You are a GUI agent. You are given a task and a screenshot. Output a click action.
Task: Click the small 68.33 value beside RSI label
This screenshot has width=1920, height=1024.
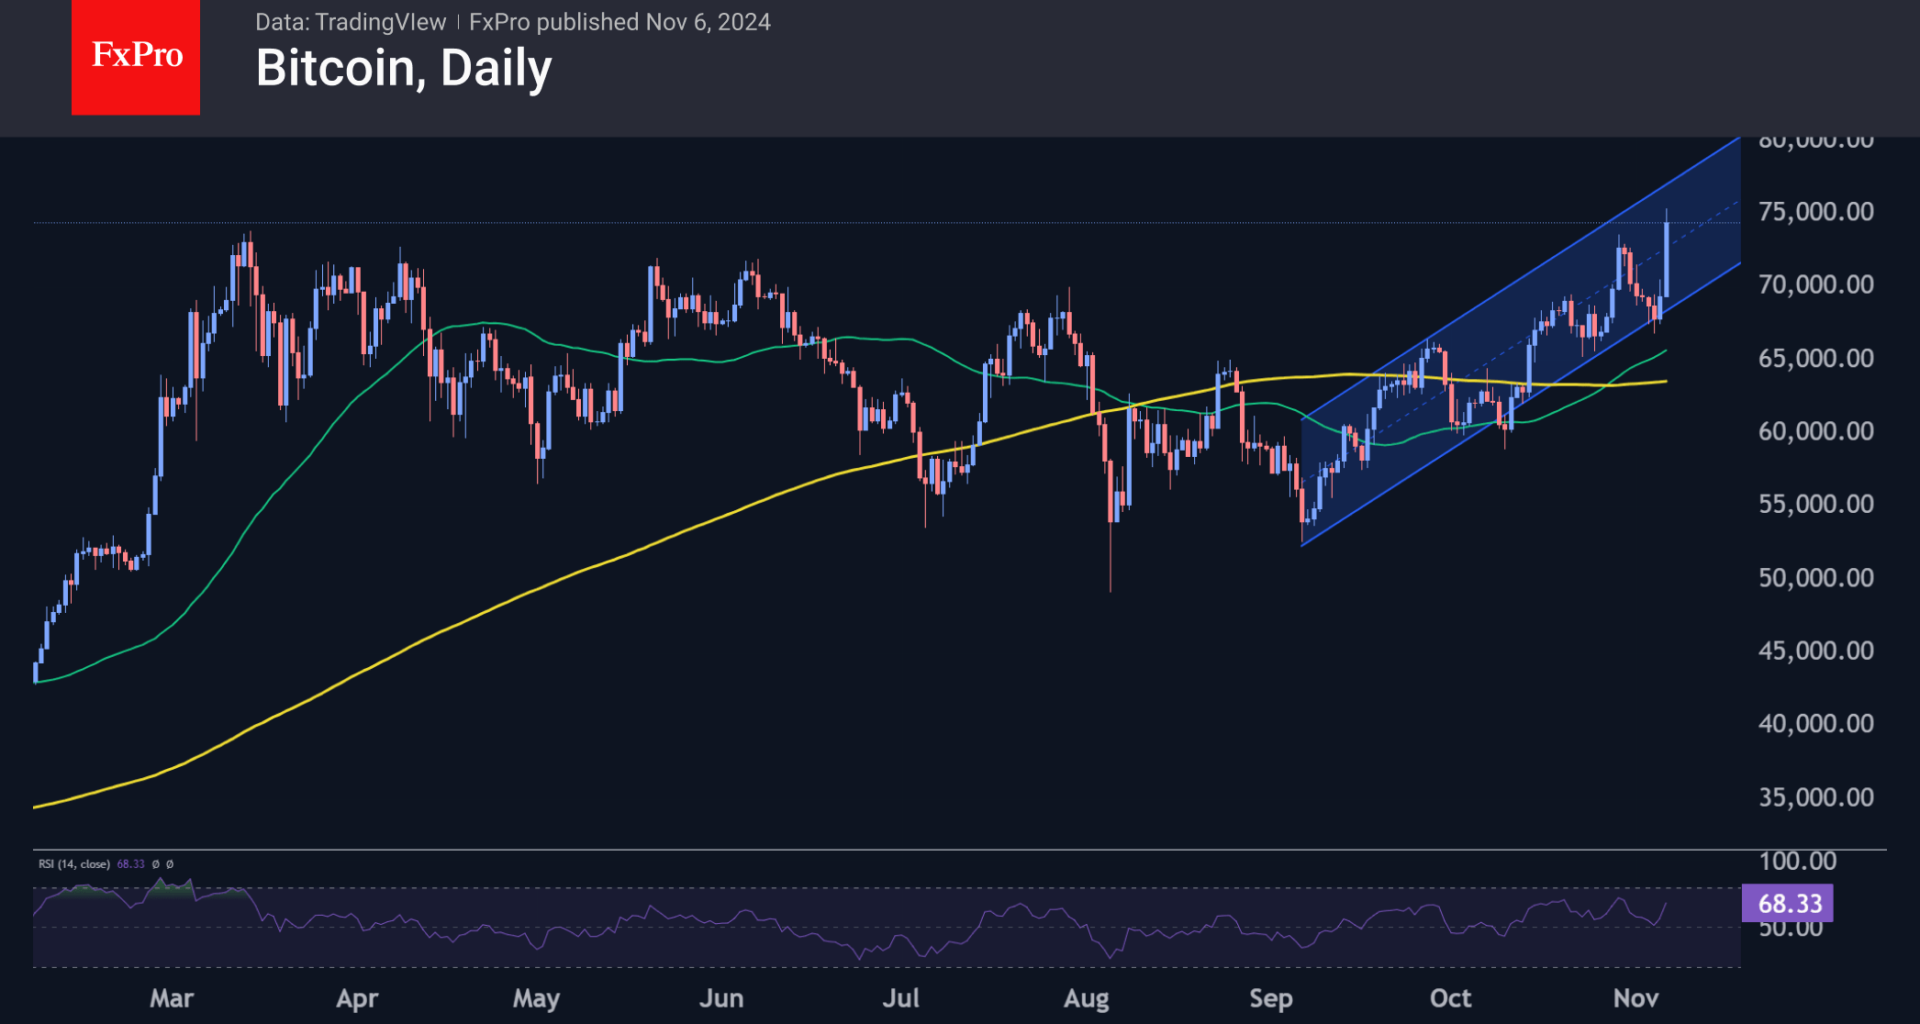point(131,864)
